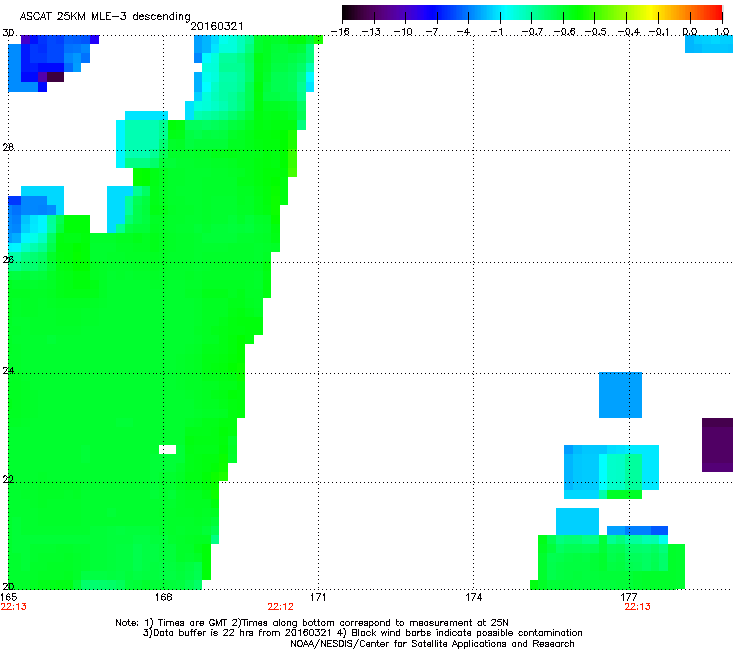
Task: Click the longitude label "165"
Action: click(x=9, y=597)
